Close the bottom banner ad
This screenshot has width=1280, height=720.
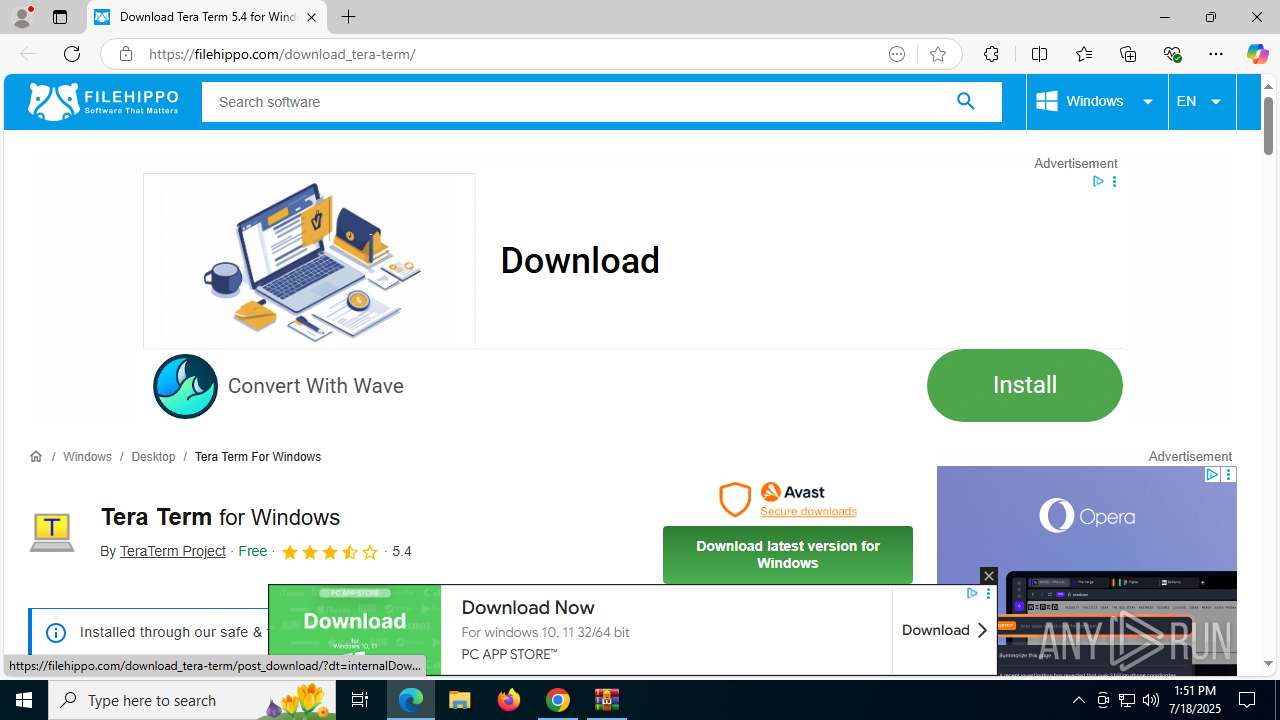[x=988, y=575]
